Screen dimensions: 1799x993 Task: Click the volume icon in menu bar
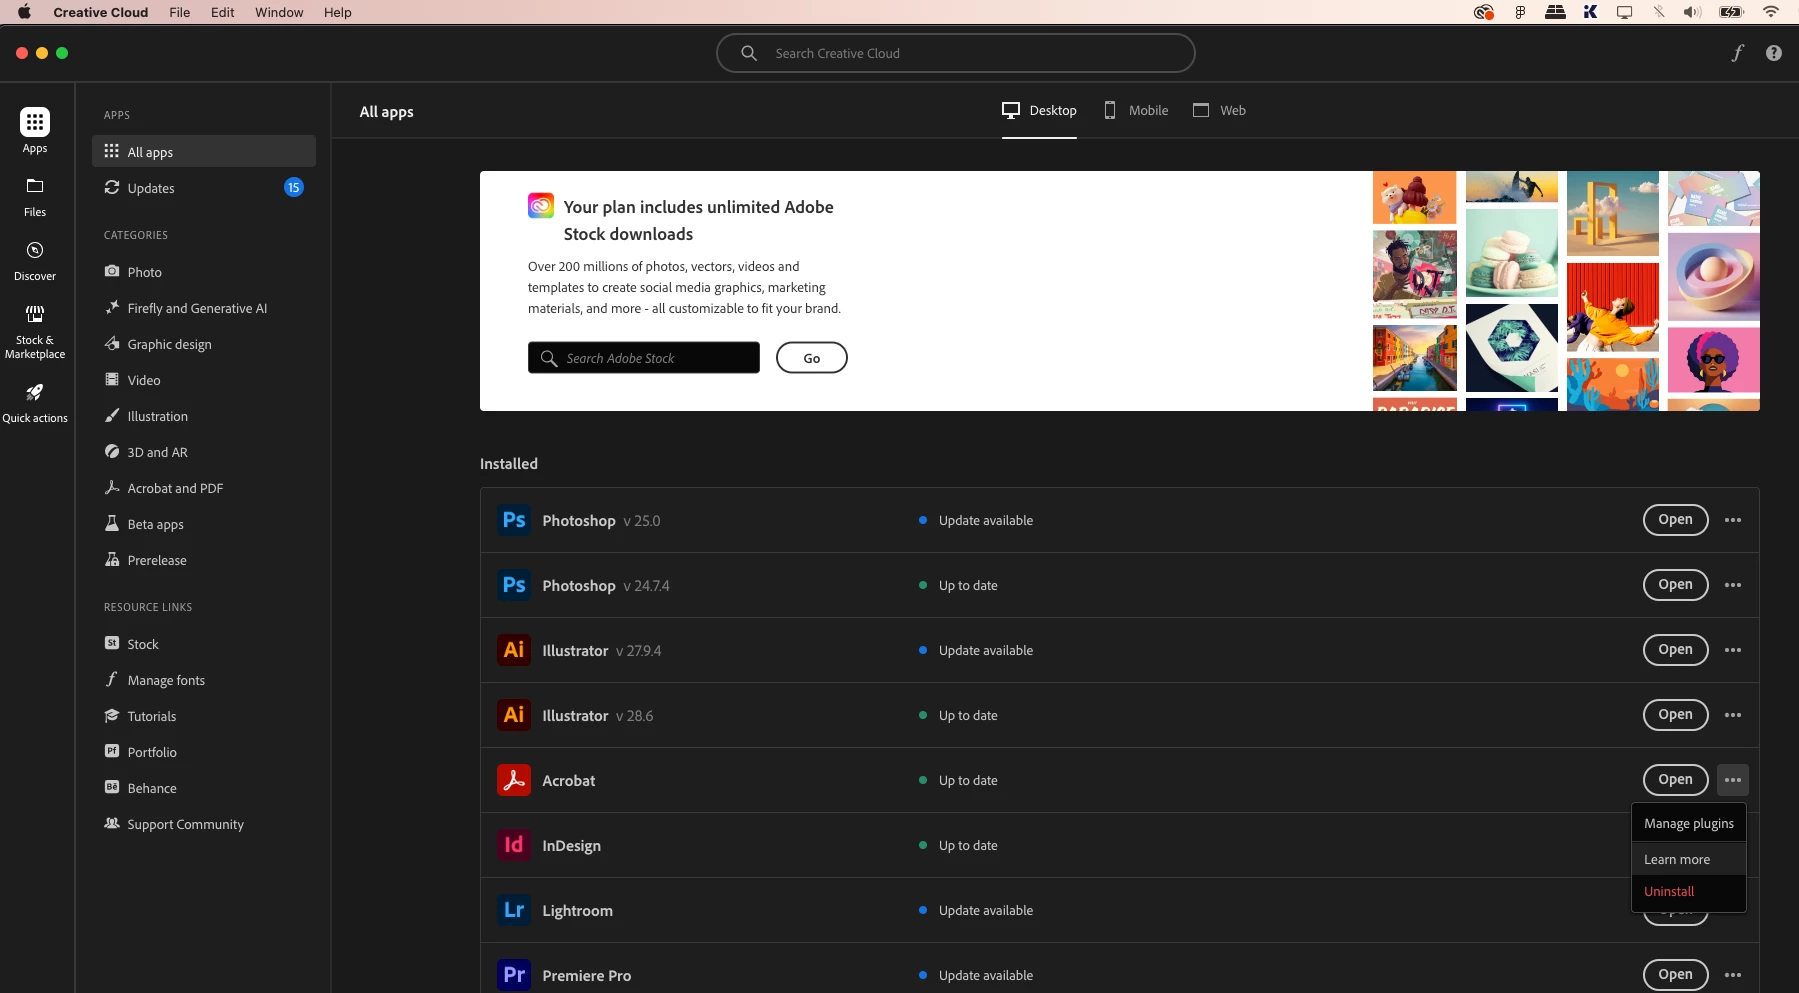[1692, 12]
